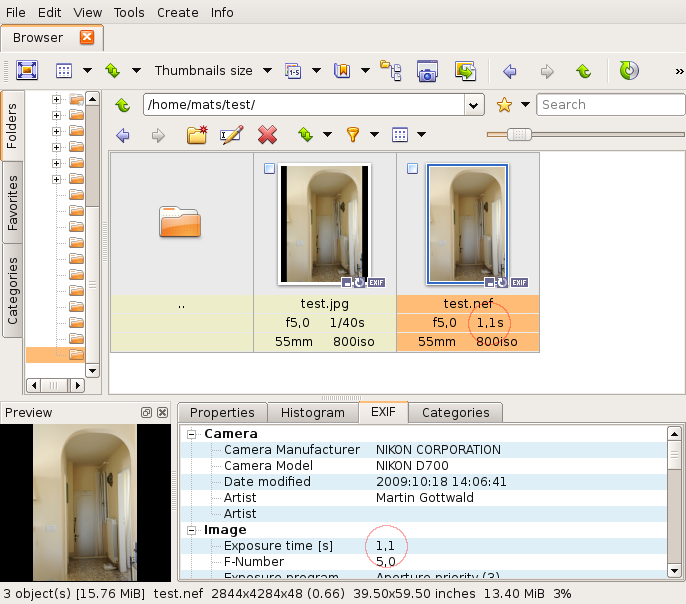Click parent folder icon beside path field

123,105
